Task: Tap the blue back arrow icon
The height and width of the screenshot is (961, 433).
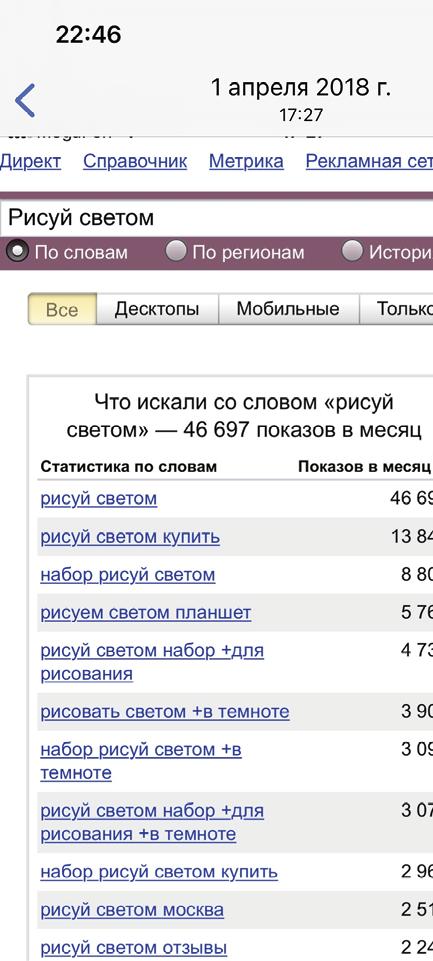Action: (x=25, y=101)
